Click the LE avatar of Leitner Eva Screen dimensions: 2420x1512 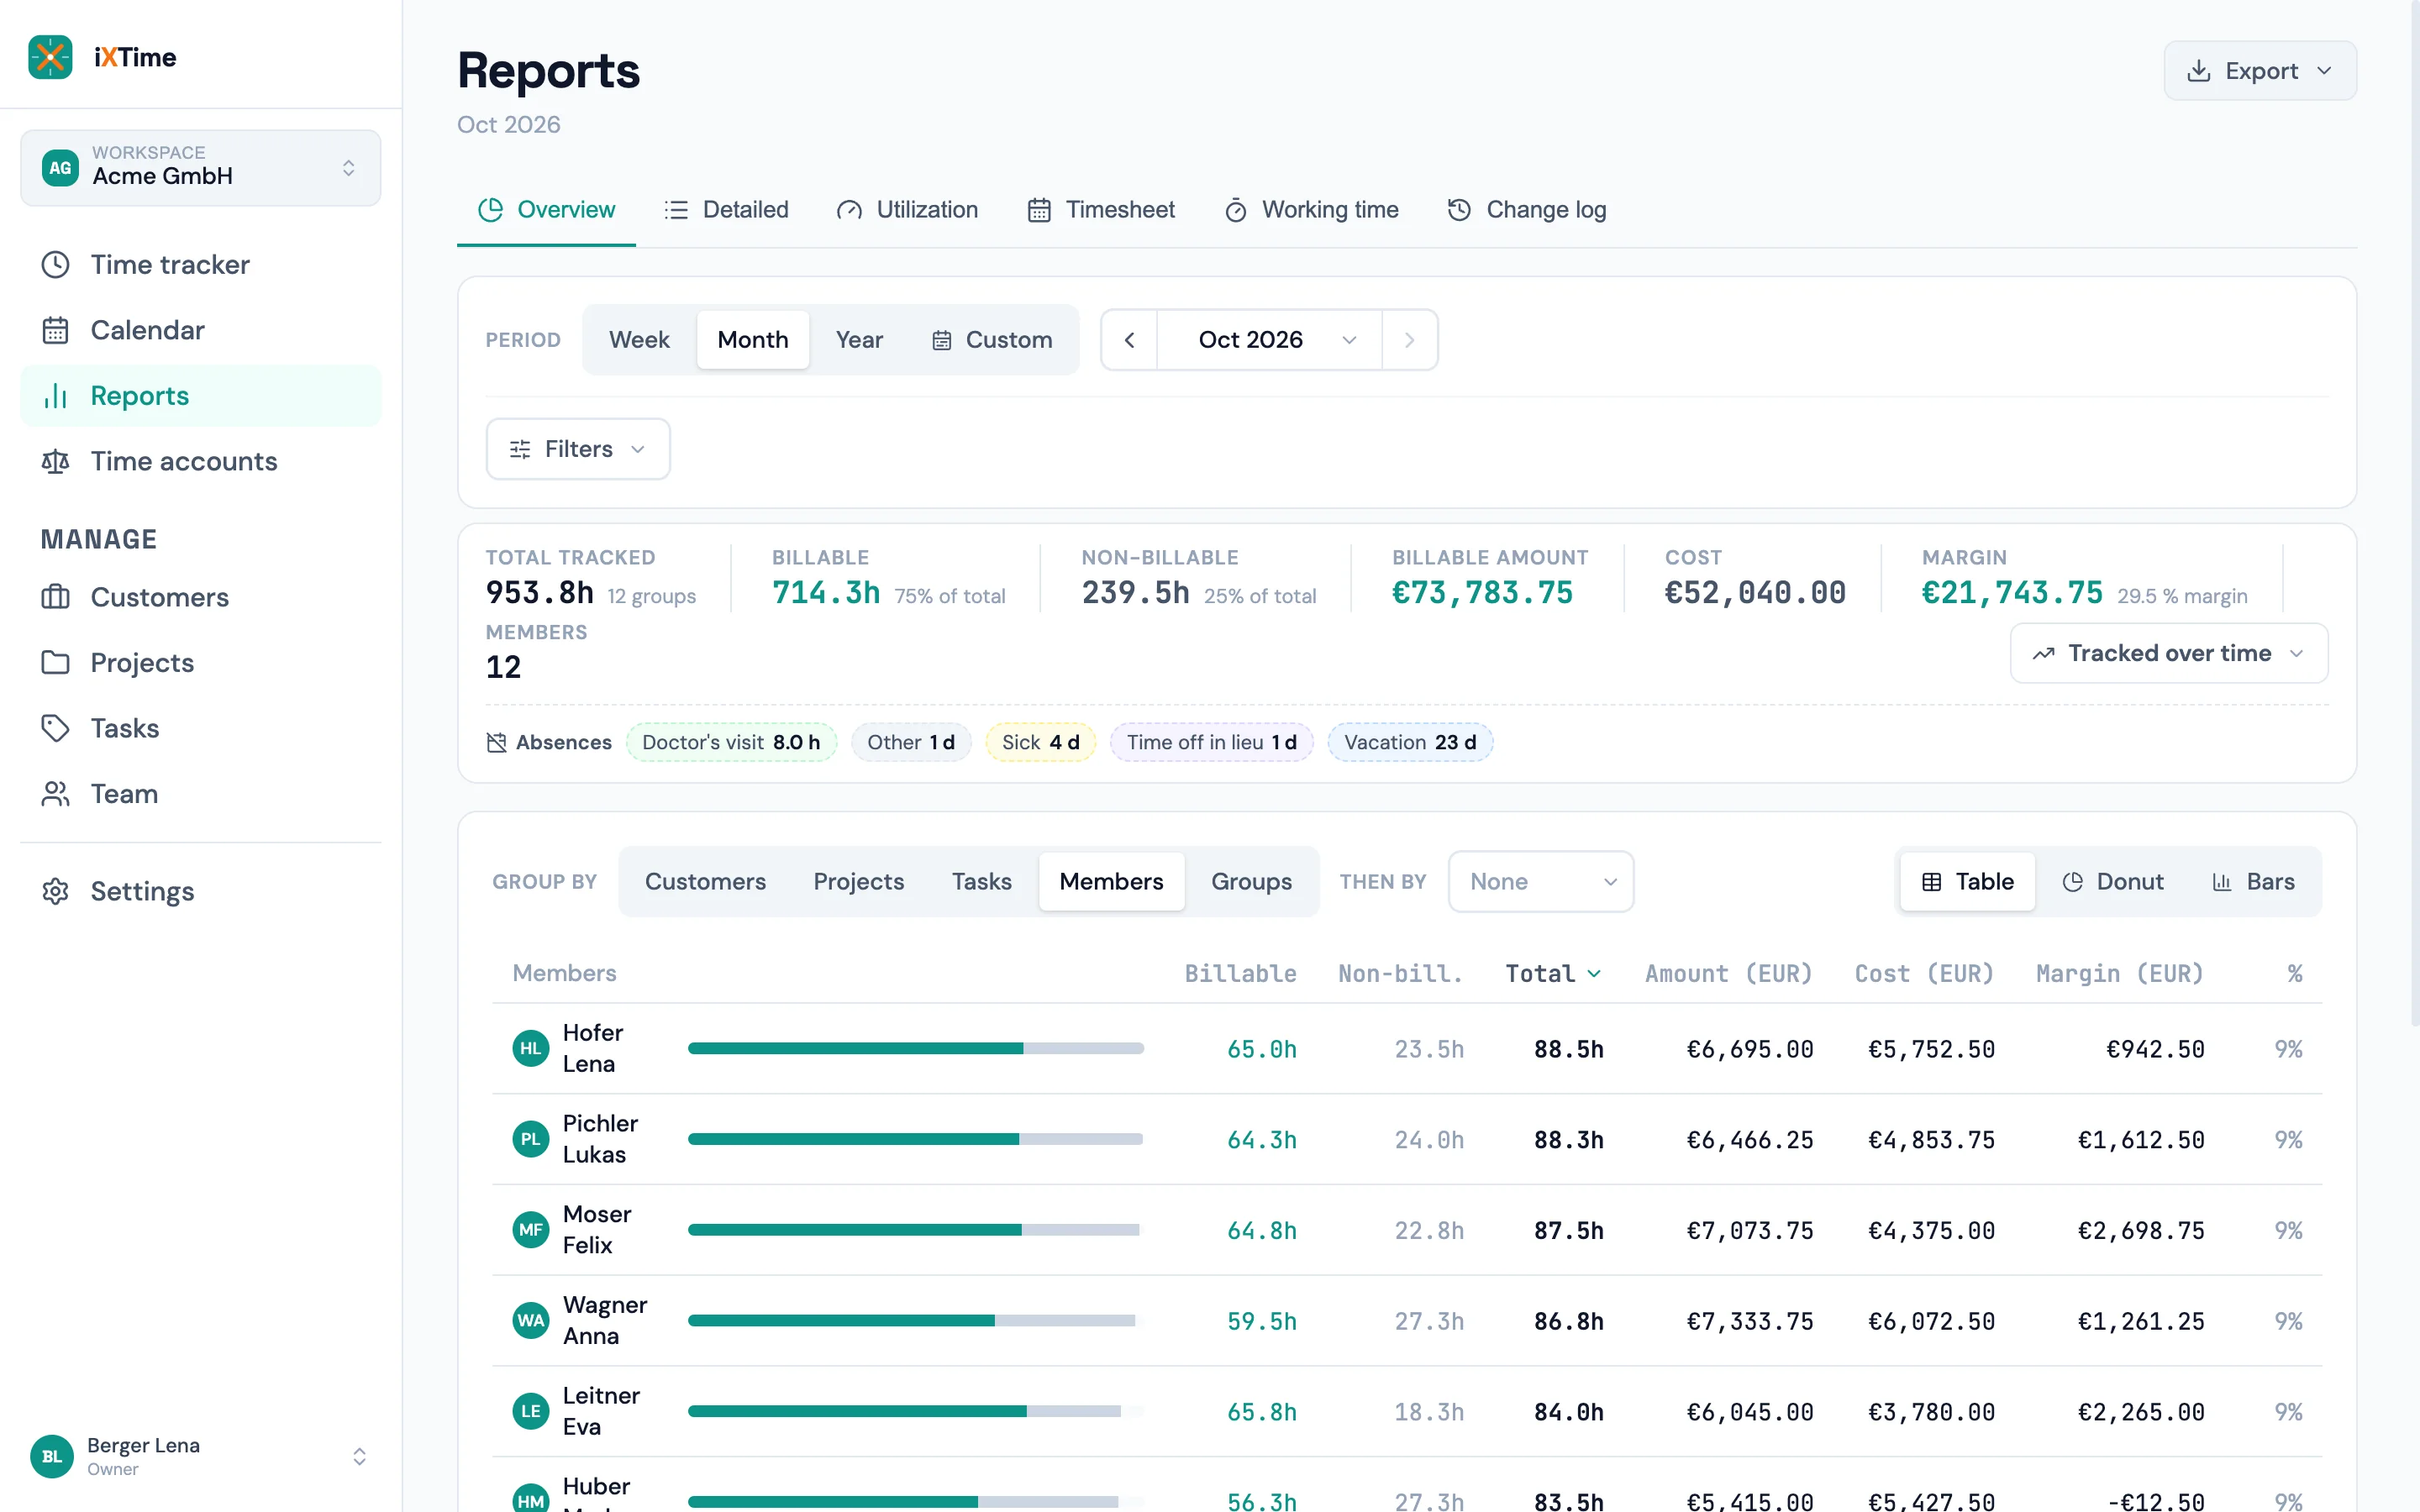(x=531, y=1411)
